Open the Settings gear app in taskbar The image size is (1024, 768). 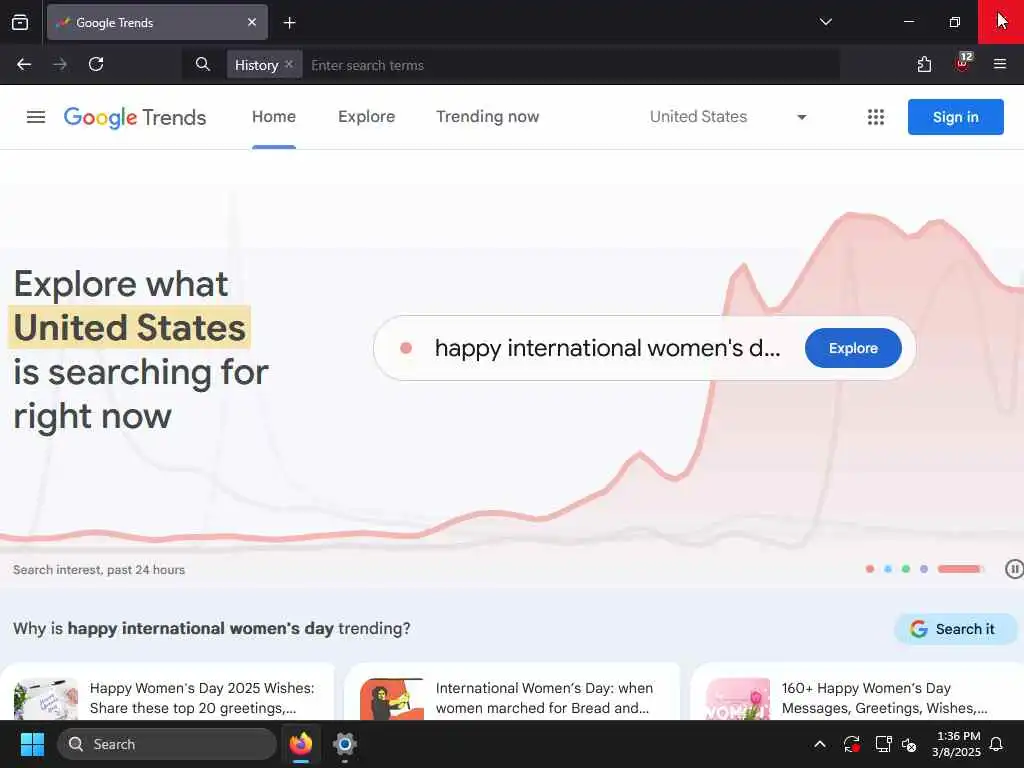tap(344, 744)
